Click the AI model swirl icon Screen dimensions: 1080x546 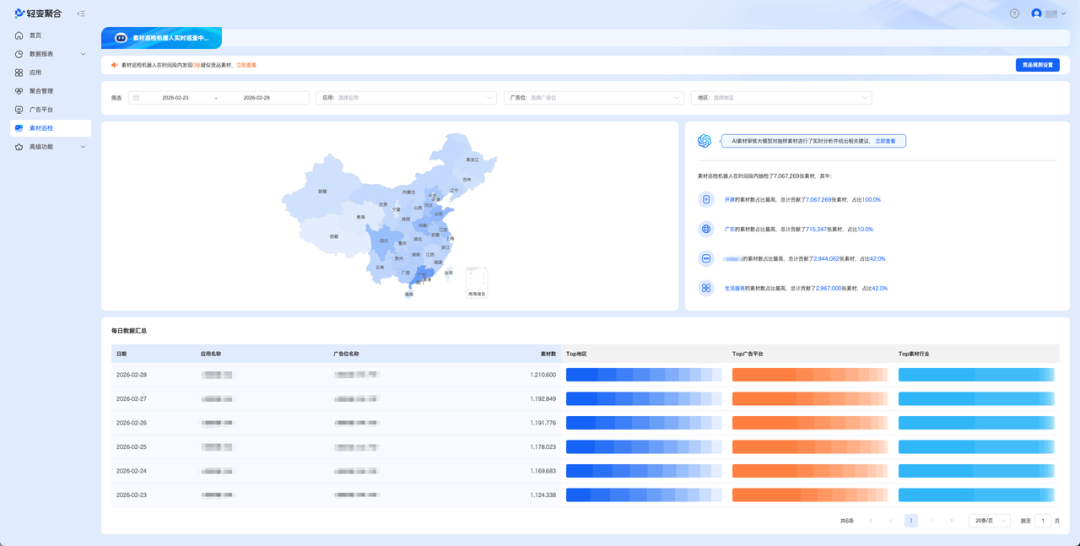[x=704, y=140]
